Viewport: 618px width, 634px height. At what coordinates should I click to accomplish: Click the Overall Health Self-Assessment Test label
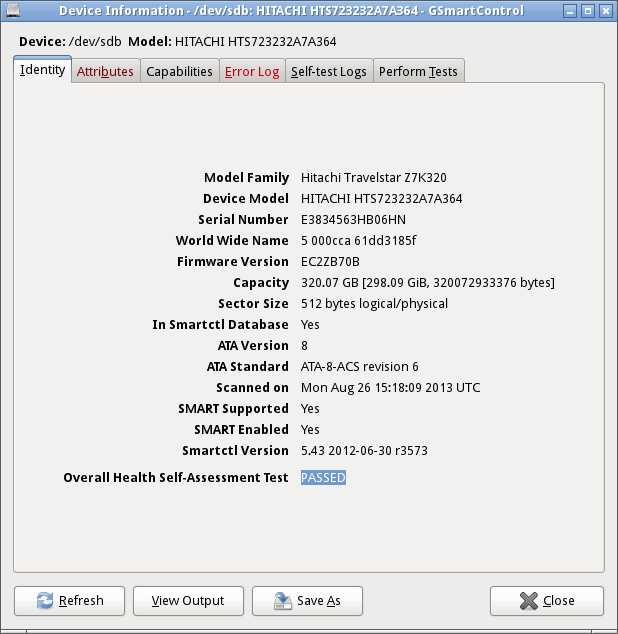[176, 478]
